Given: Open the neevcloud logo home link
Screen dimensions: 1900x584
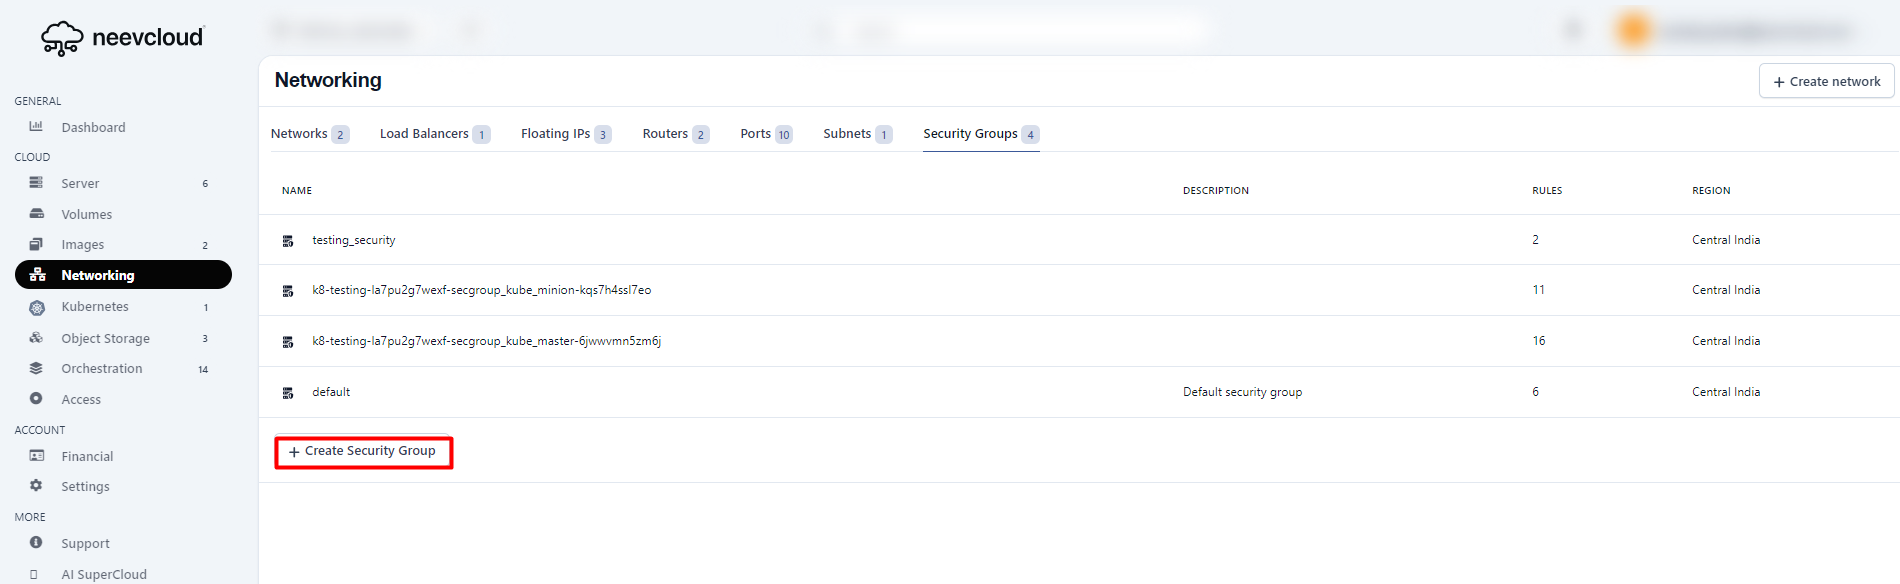Looking at the screenshot, I should click(122, 38).
